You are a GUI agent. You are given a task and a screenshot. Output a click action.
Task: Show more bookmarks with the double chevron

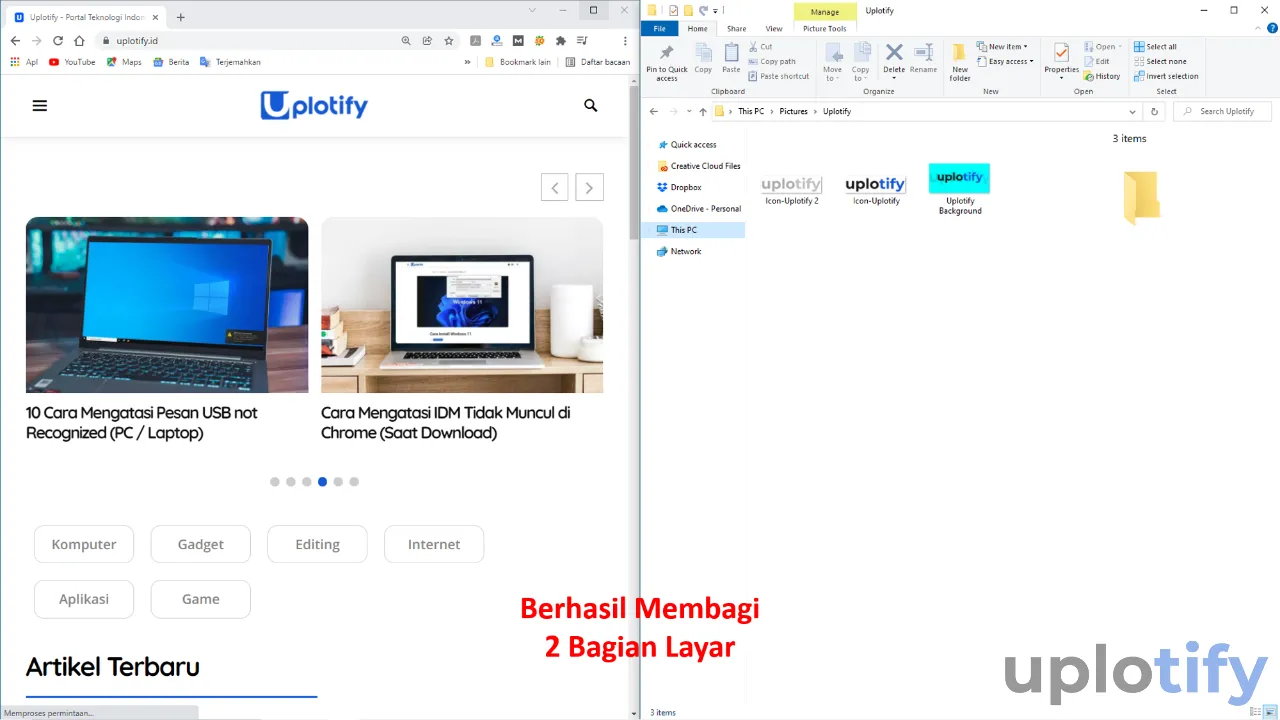tap(467, 62)
